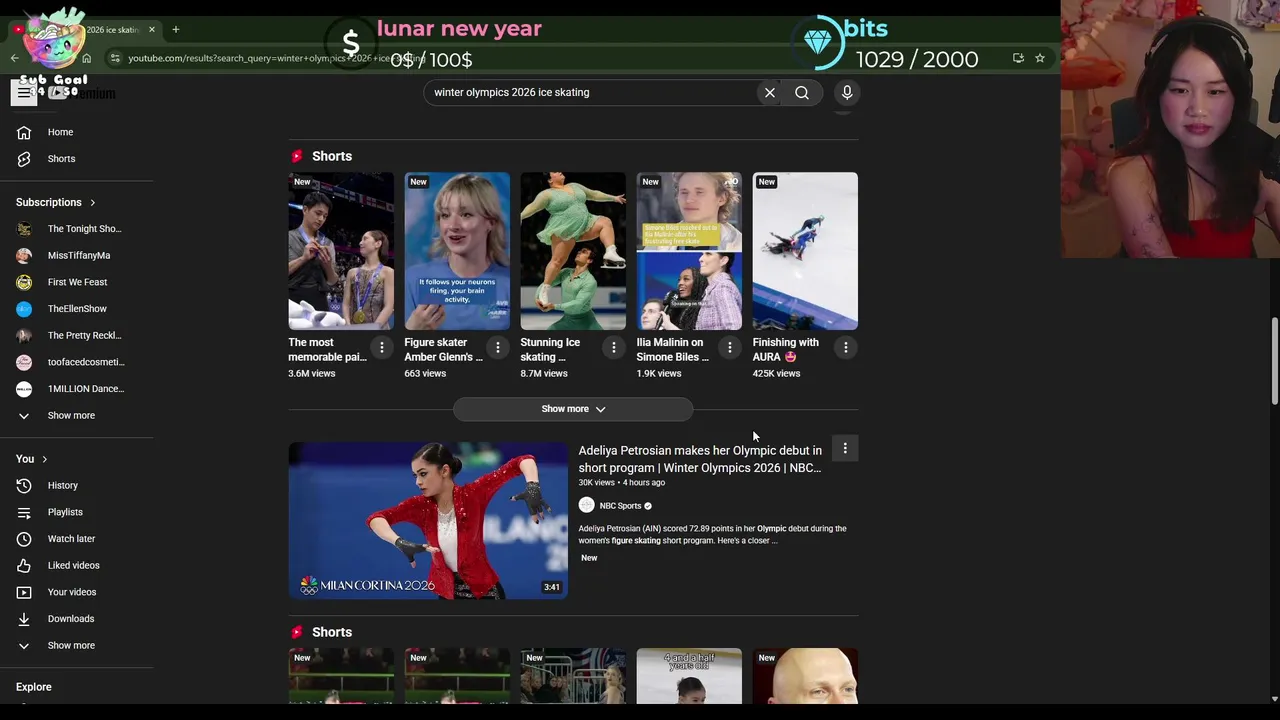This screenshot has height=720, width=1280.
Task: Open options for 'Stunning Ice skating' short
Action: click(x=613, y=347)
